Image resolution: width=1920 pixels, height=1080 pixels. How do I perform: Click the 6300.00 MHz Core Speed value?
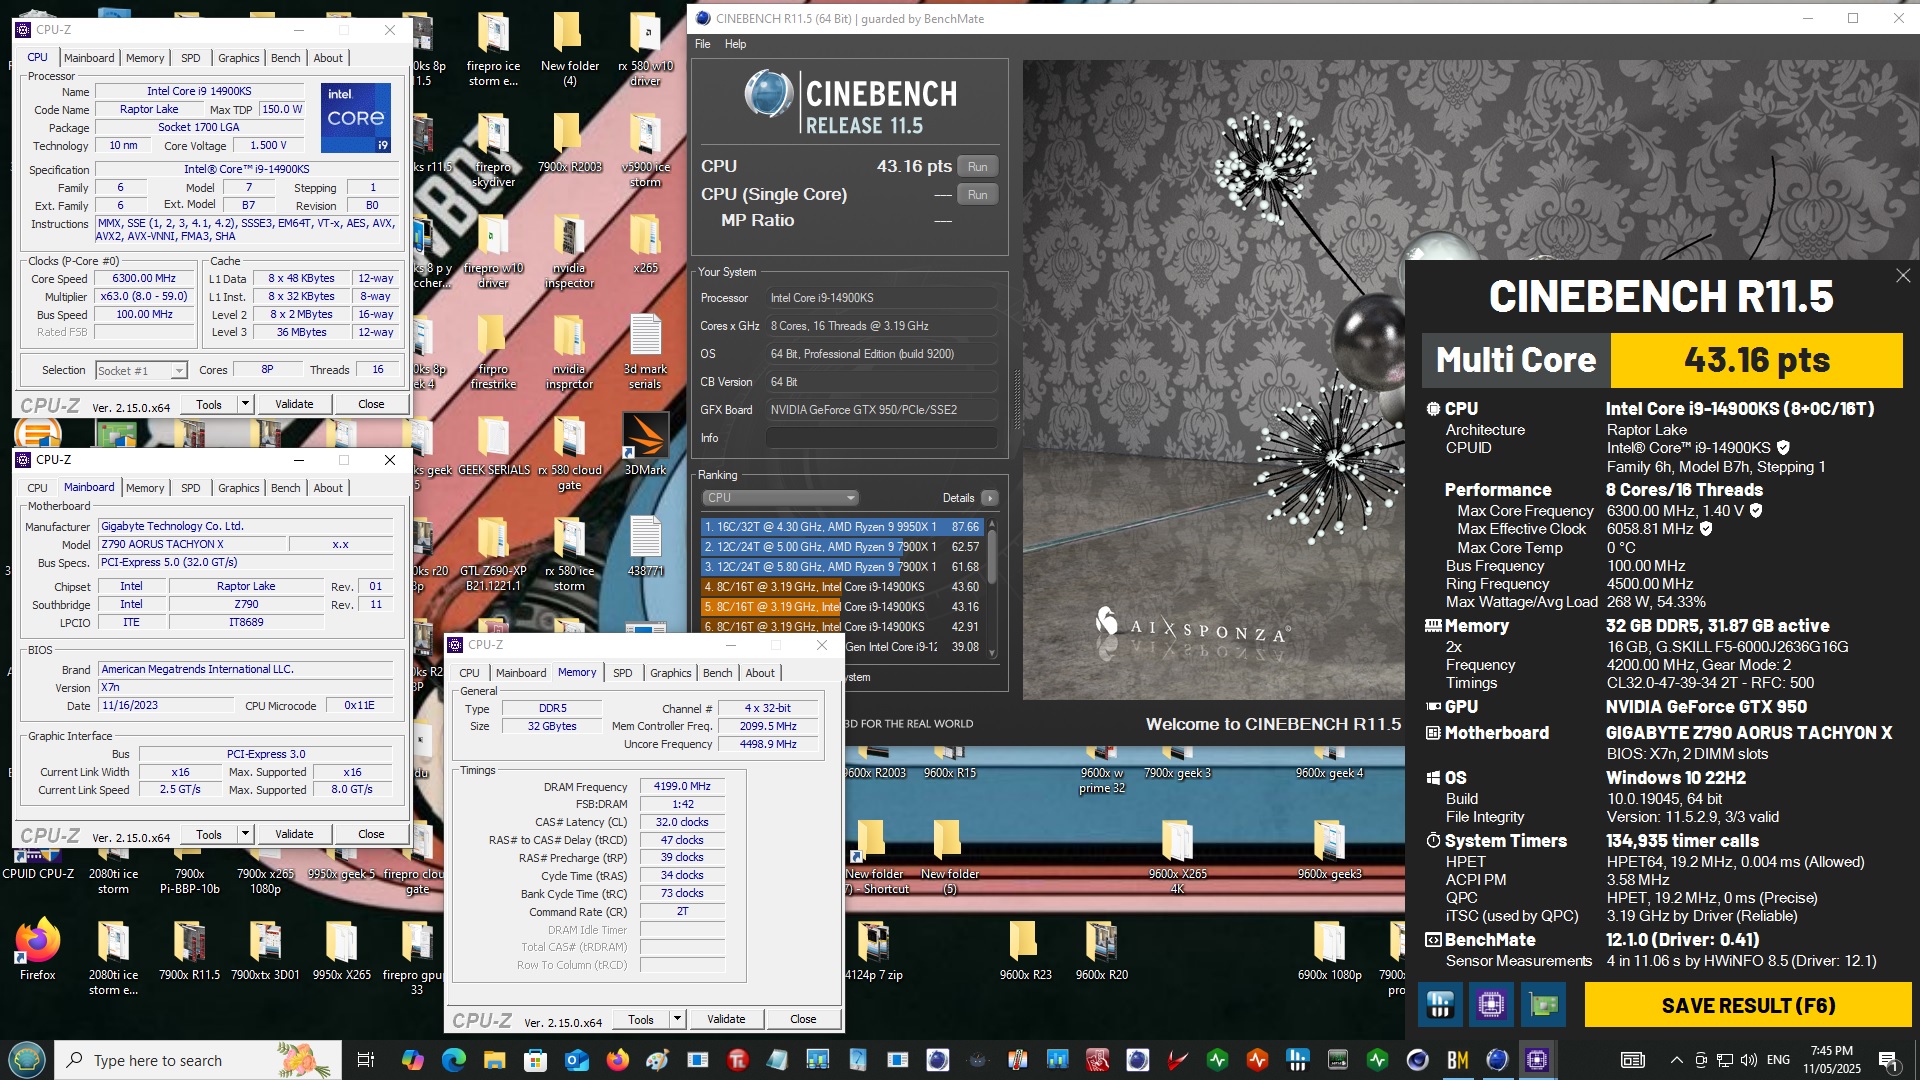pyautogui.click(x=145, y=279)
